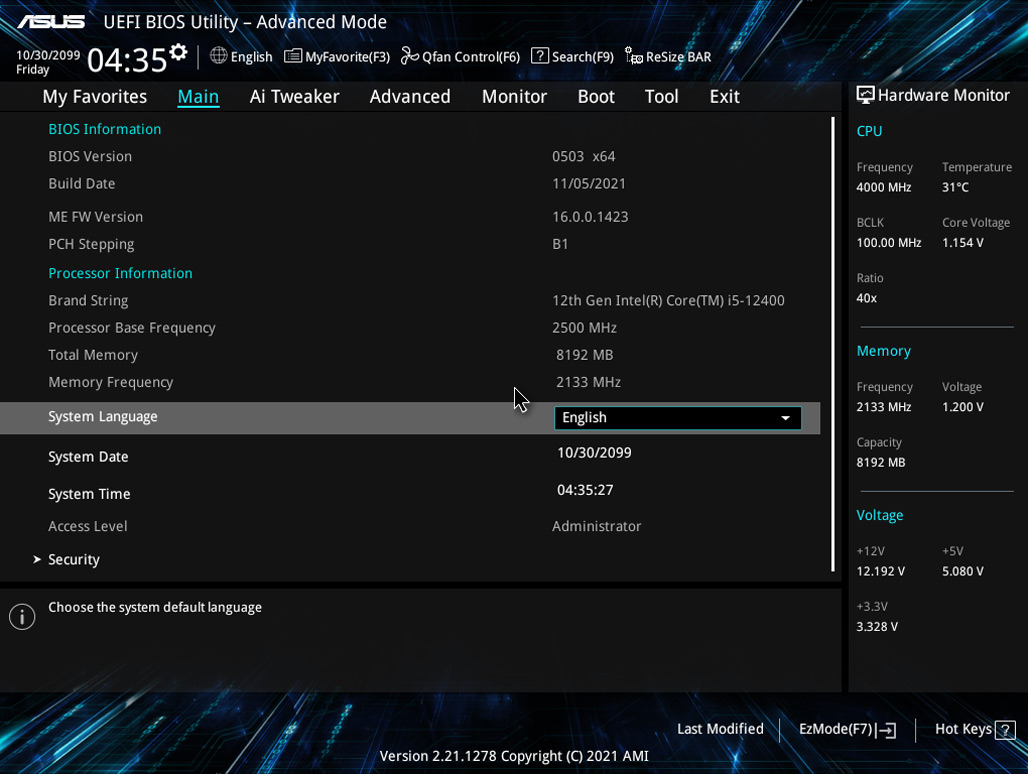Click the ASUS logo

[x=51, y=22]
